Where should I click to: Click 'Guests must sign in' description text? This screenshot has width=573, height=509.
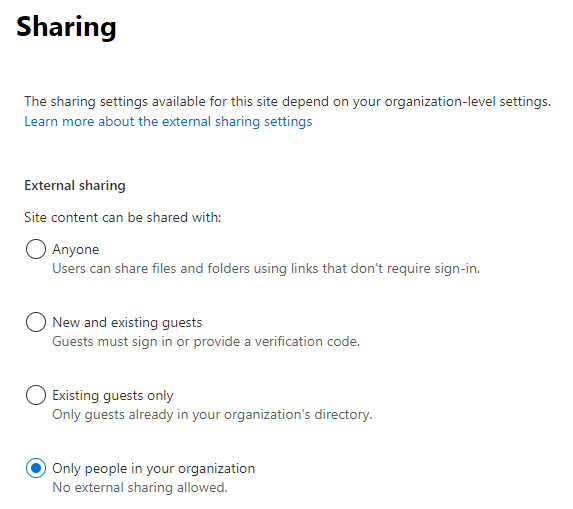pyautogui.click(x=206, y=342)
